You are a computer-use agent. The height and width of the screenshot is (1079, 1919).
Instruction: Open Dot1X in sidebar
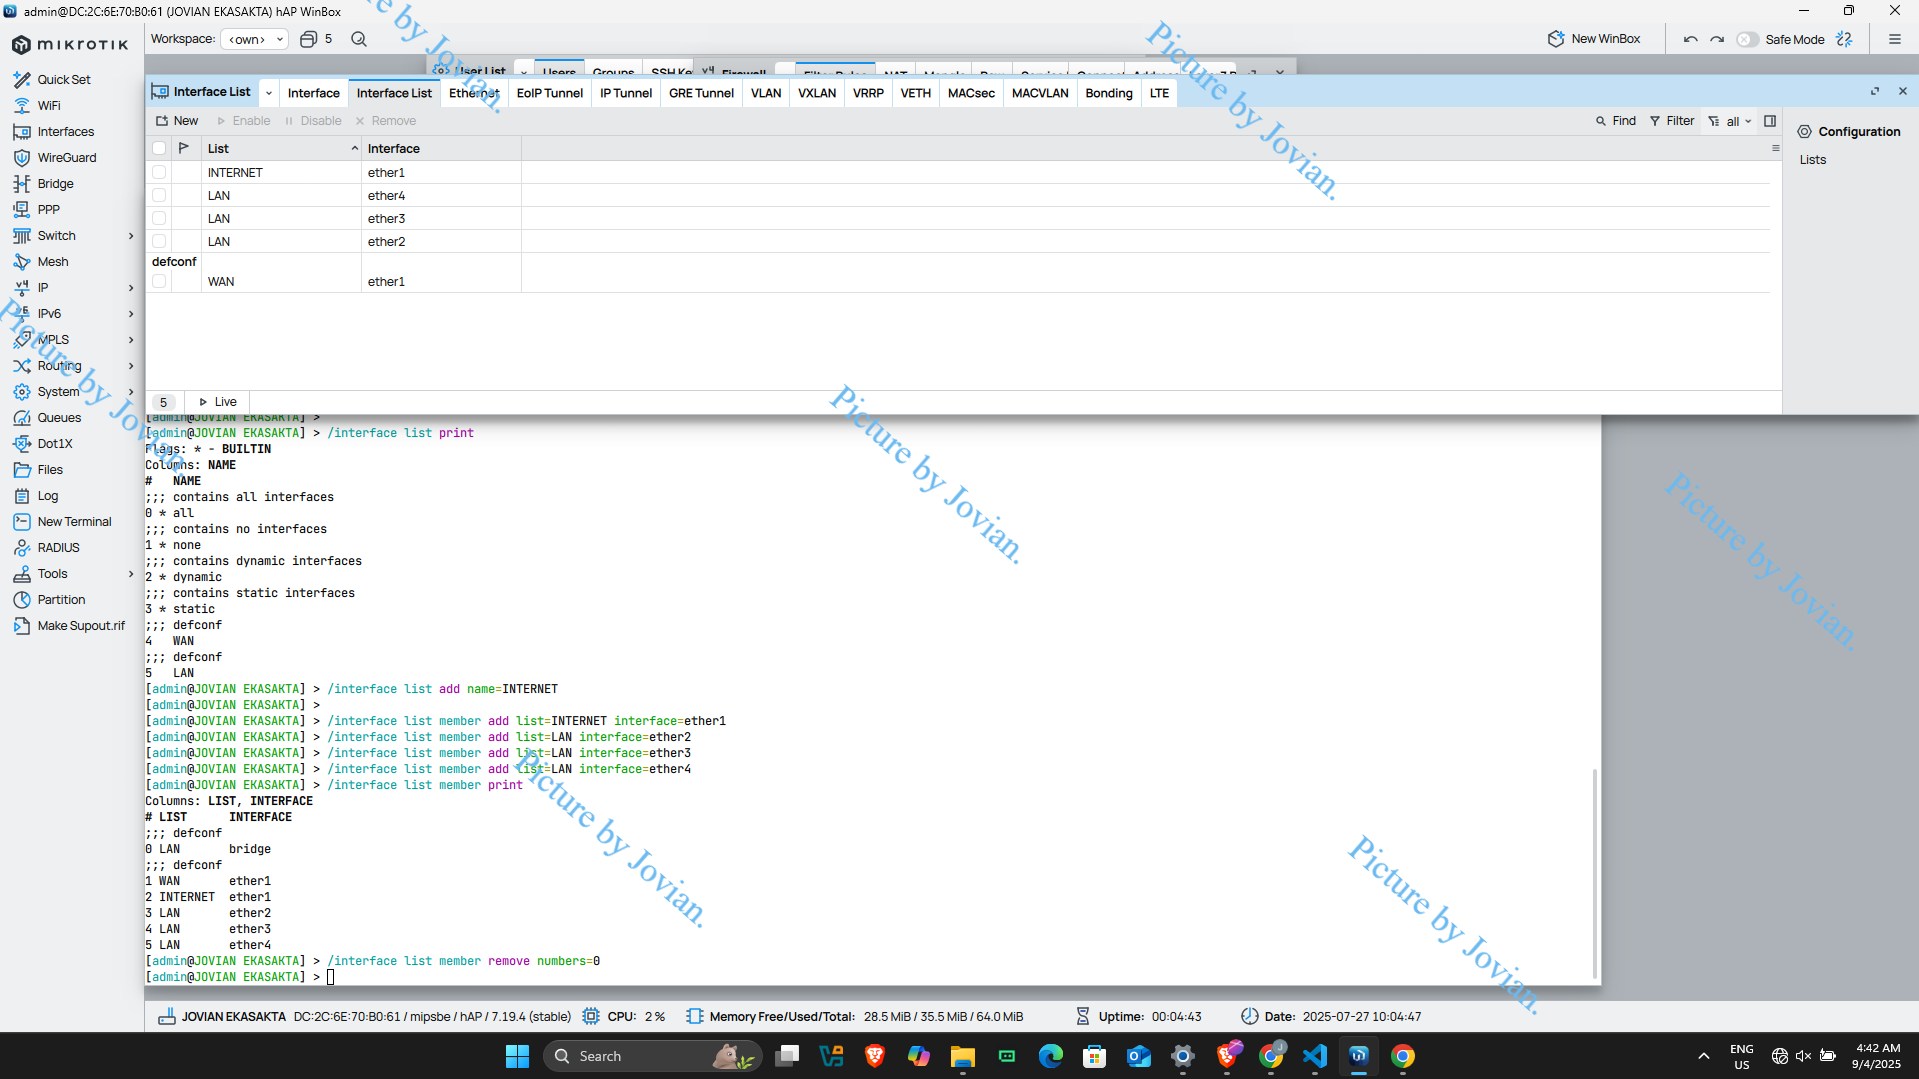pos(54,444)
